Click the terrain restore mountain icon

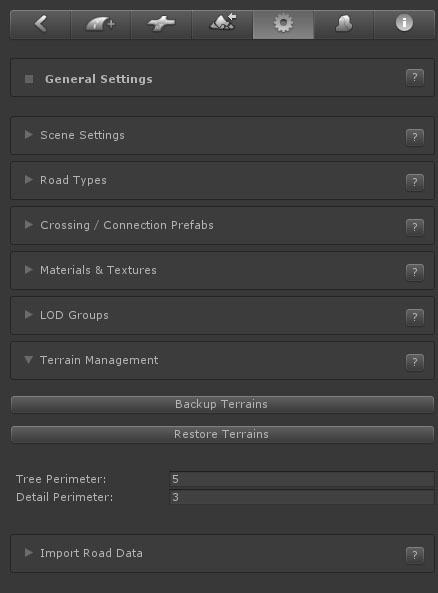(x=222, y=24)
